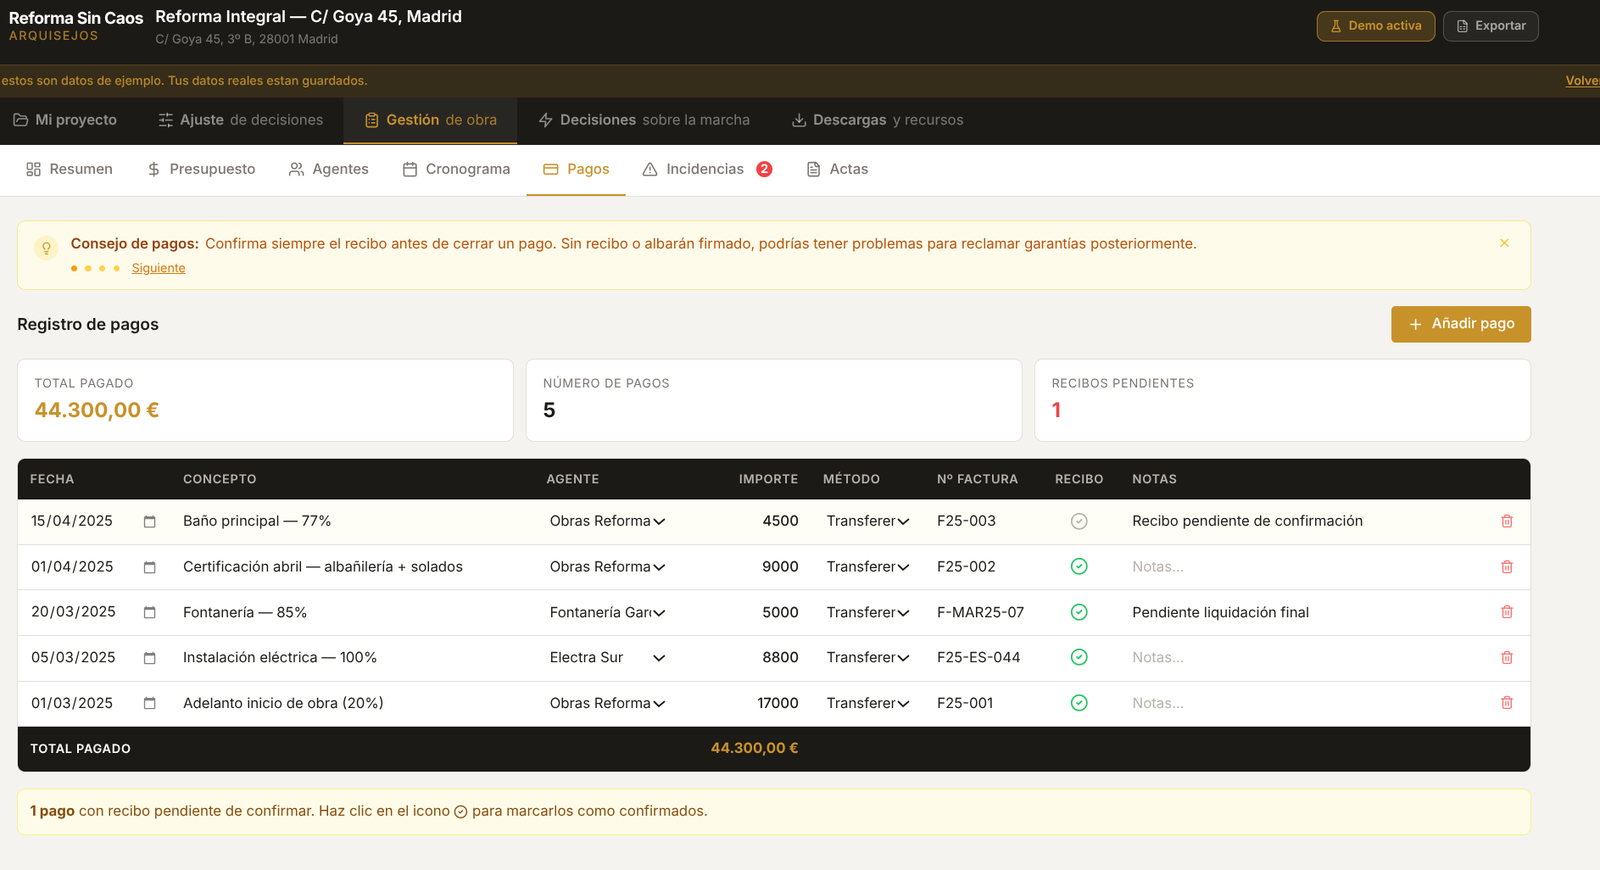Click the Demo activa button
Image resolution: width=1600 pixels, height=870 pixels.
(x=1376, y=26)
